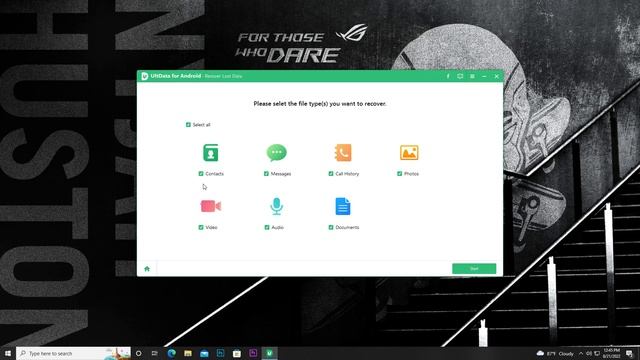Open Mail app from taskbar
The width and height of the screenshot is (640, 360).
(x=204, y=353)
